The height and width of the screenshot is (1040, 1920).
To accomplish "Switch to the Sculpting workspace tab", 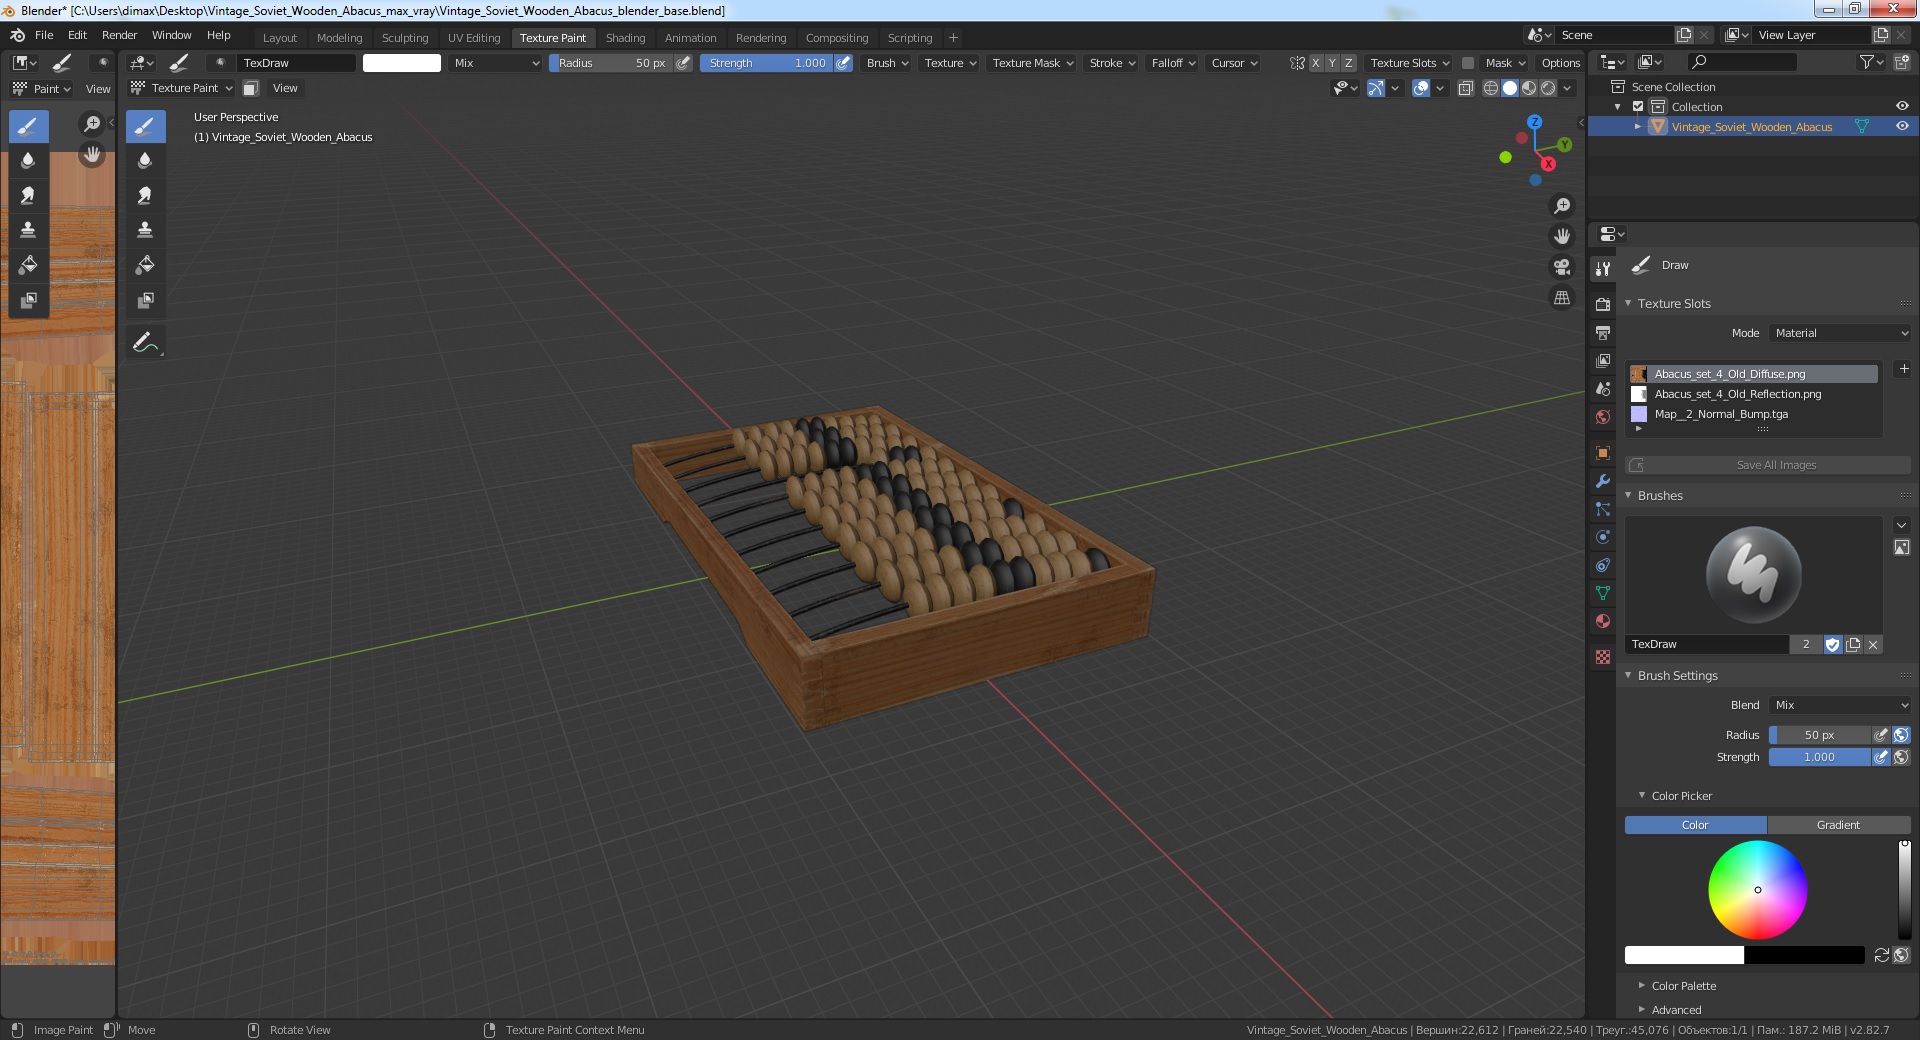I will (405, 38).
